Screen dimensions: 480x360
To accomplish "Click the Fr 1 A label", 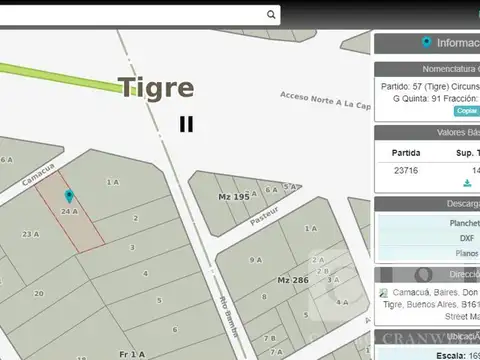I will [x=132, y=354].
